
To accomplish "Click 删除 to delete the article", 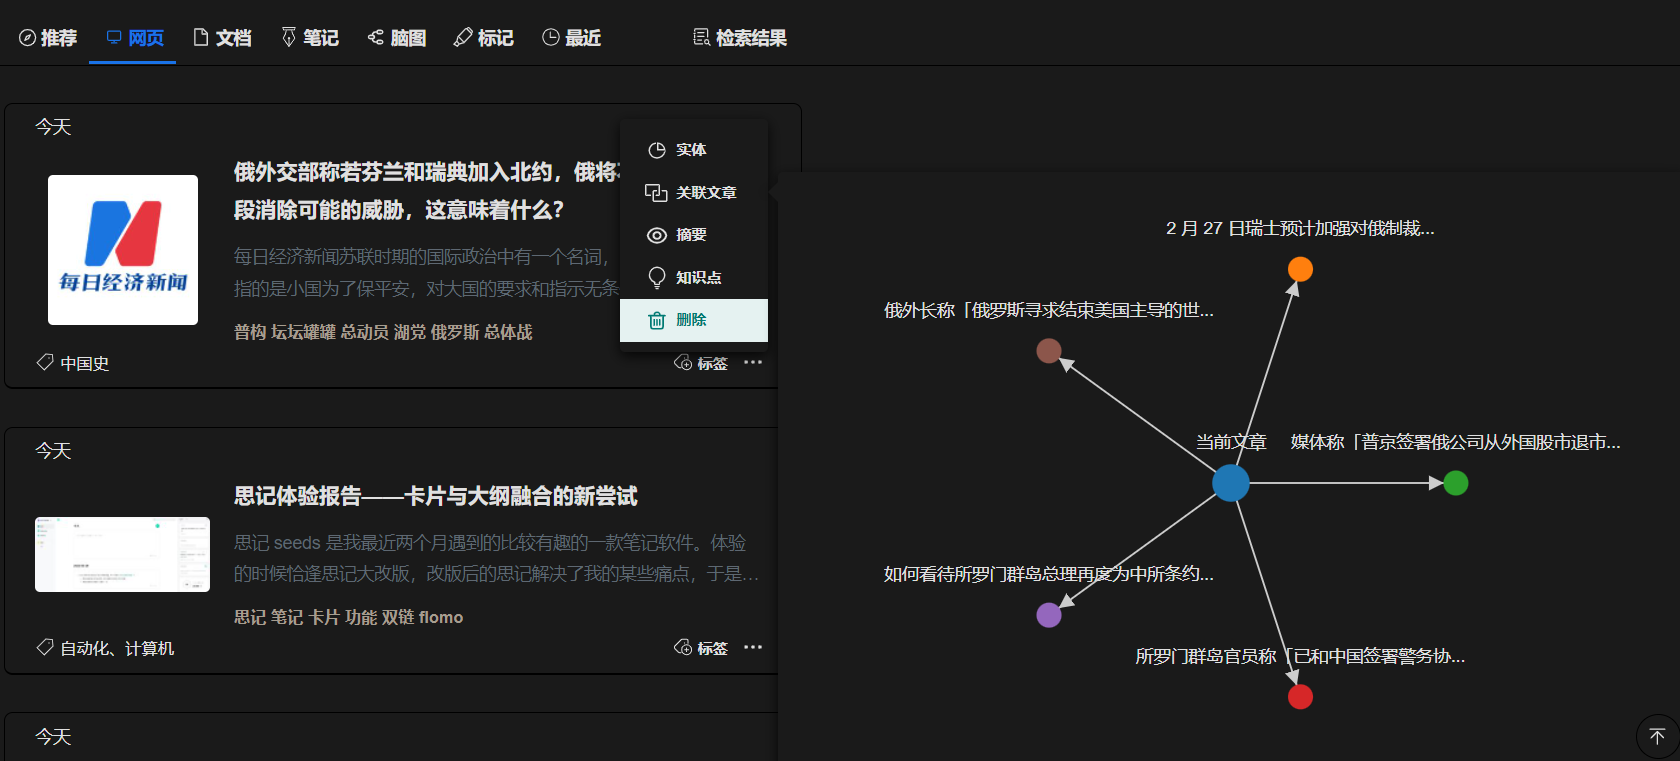I will pos(694,320).
